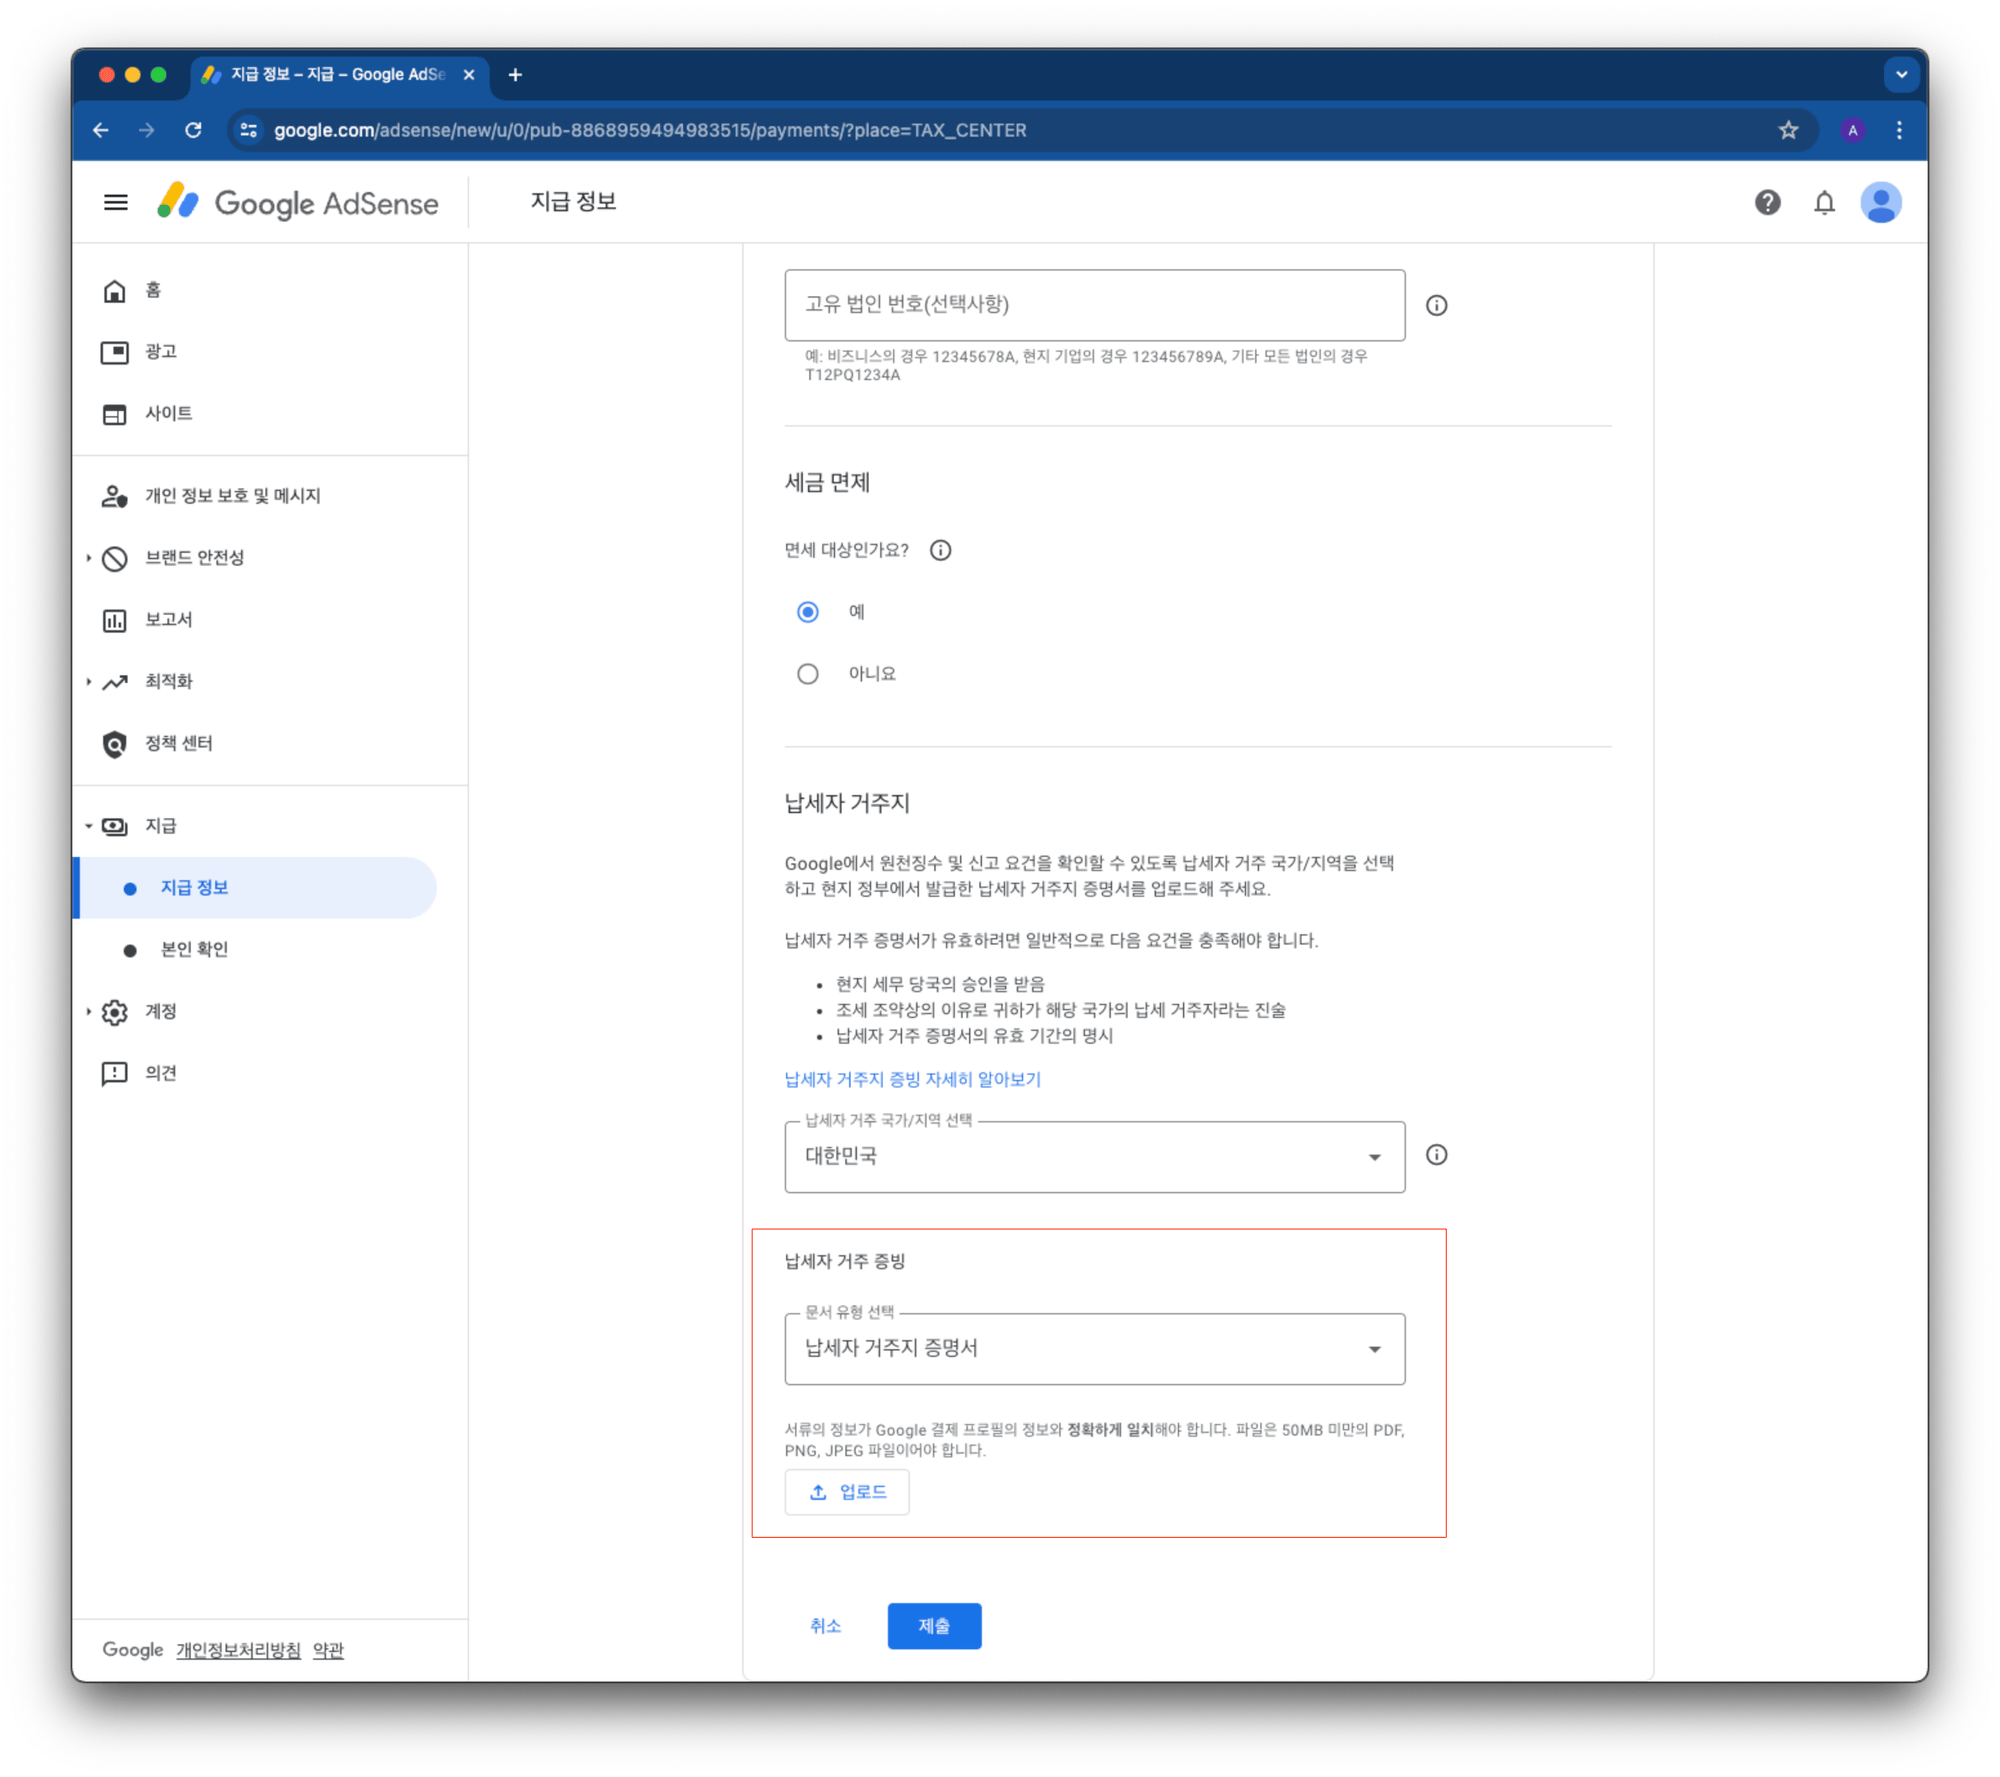This screenshot has height=1777, width=2000.
Task: Click the 고유 법인 번호(선택사항) input field
Action: (x=1094, y=305)
